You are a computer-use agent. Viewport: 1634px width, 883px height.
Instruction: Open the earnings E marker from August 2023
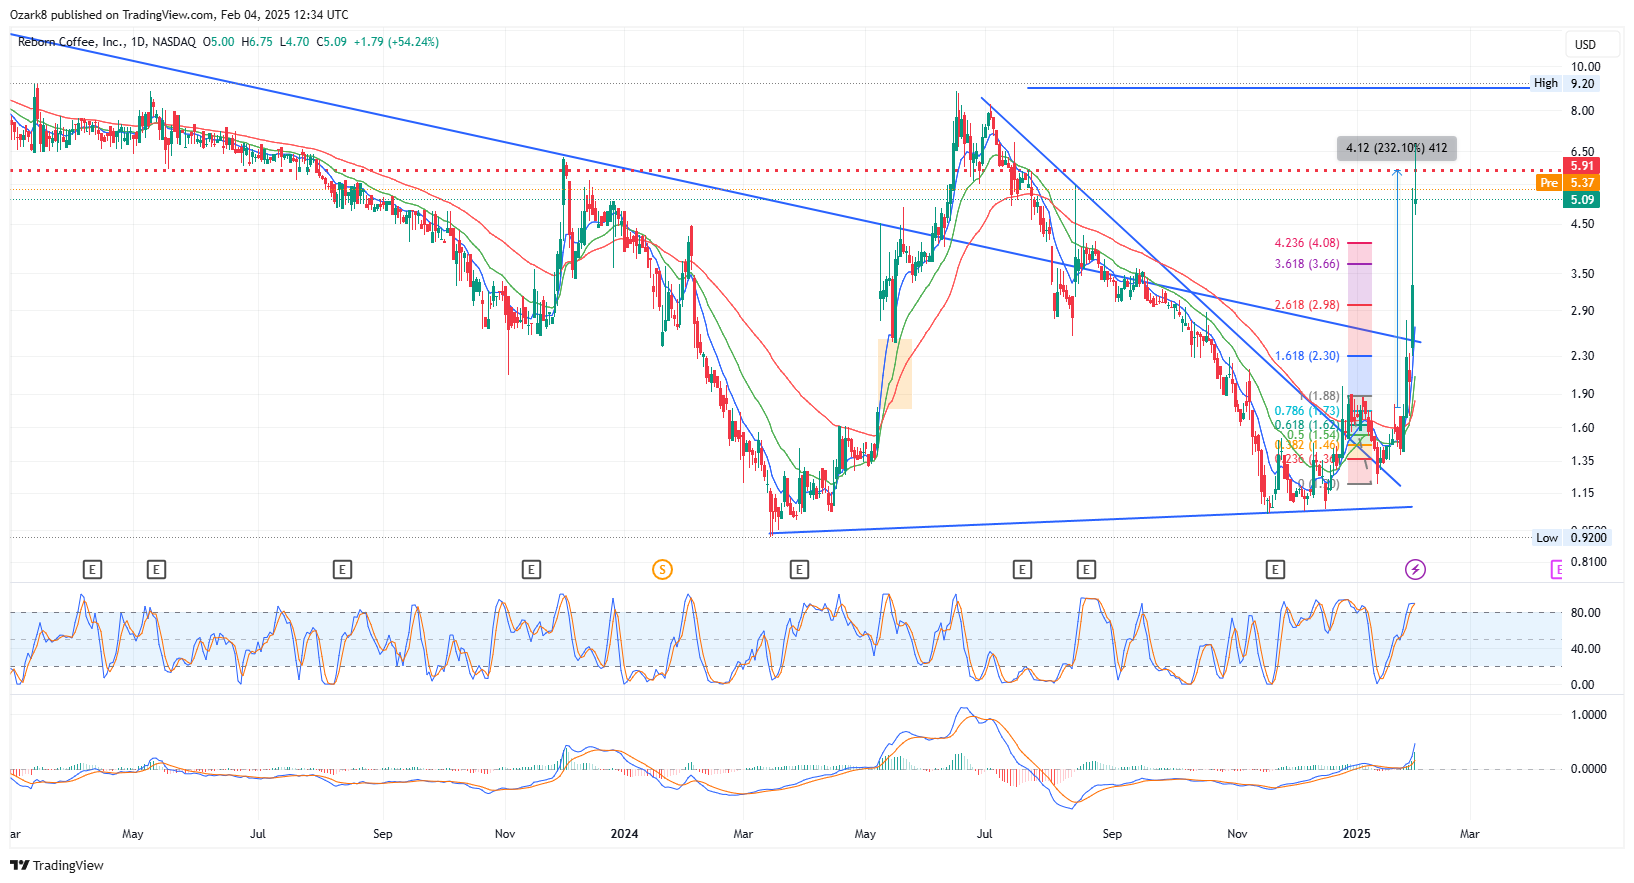pos(342,570)
